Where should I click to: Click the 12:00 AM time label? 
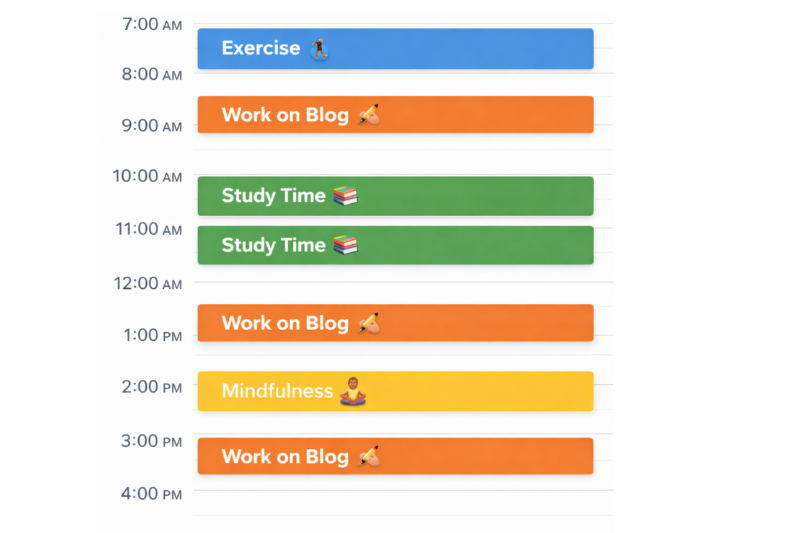point(147,283)
